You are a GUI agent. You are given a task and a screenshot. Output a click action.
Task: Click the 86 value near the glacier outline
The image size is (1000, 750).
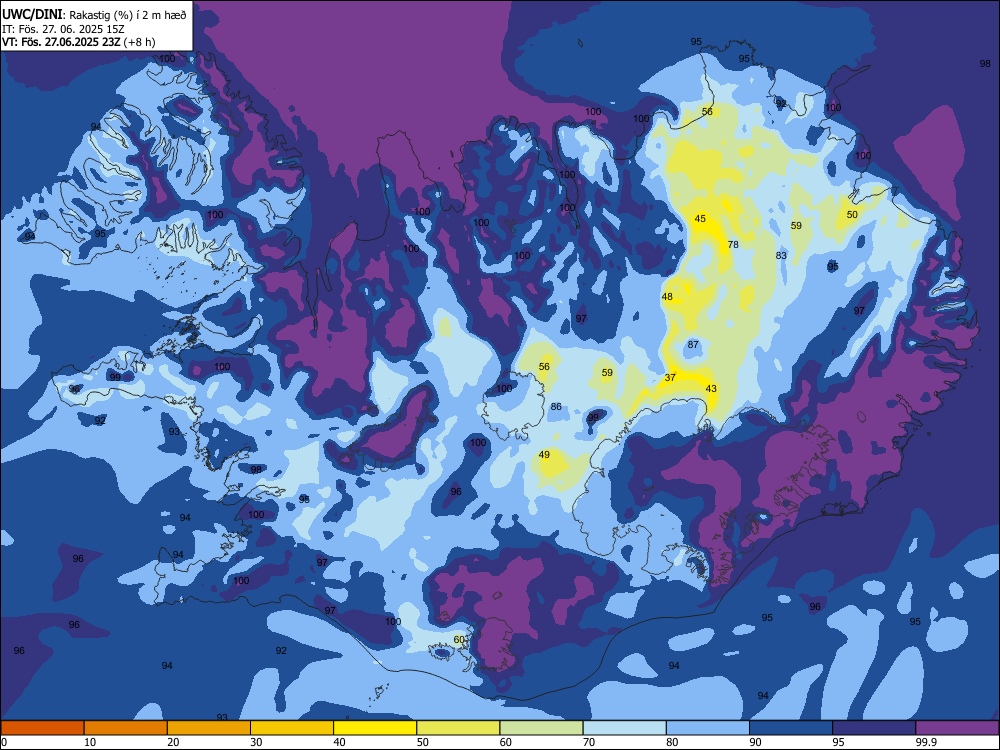click(556, 406)
